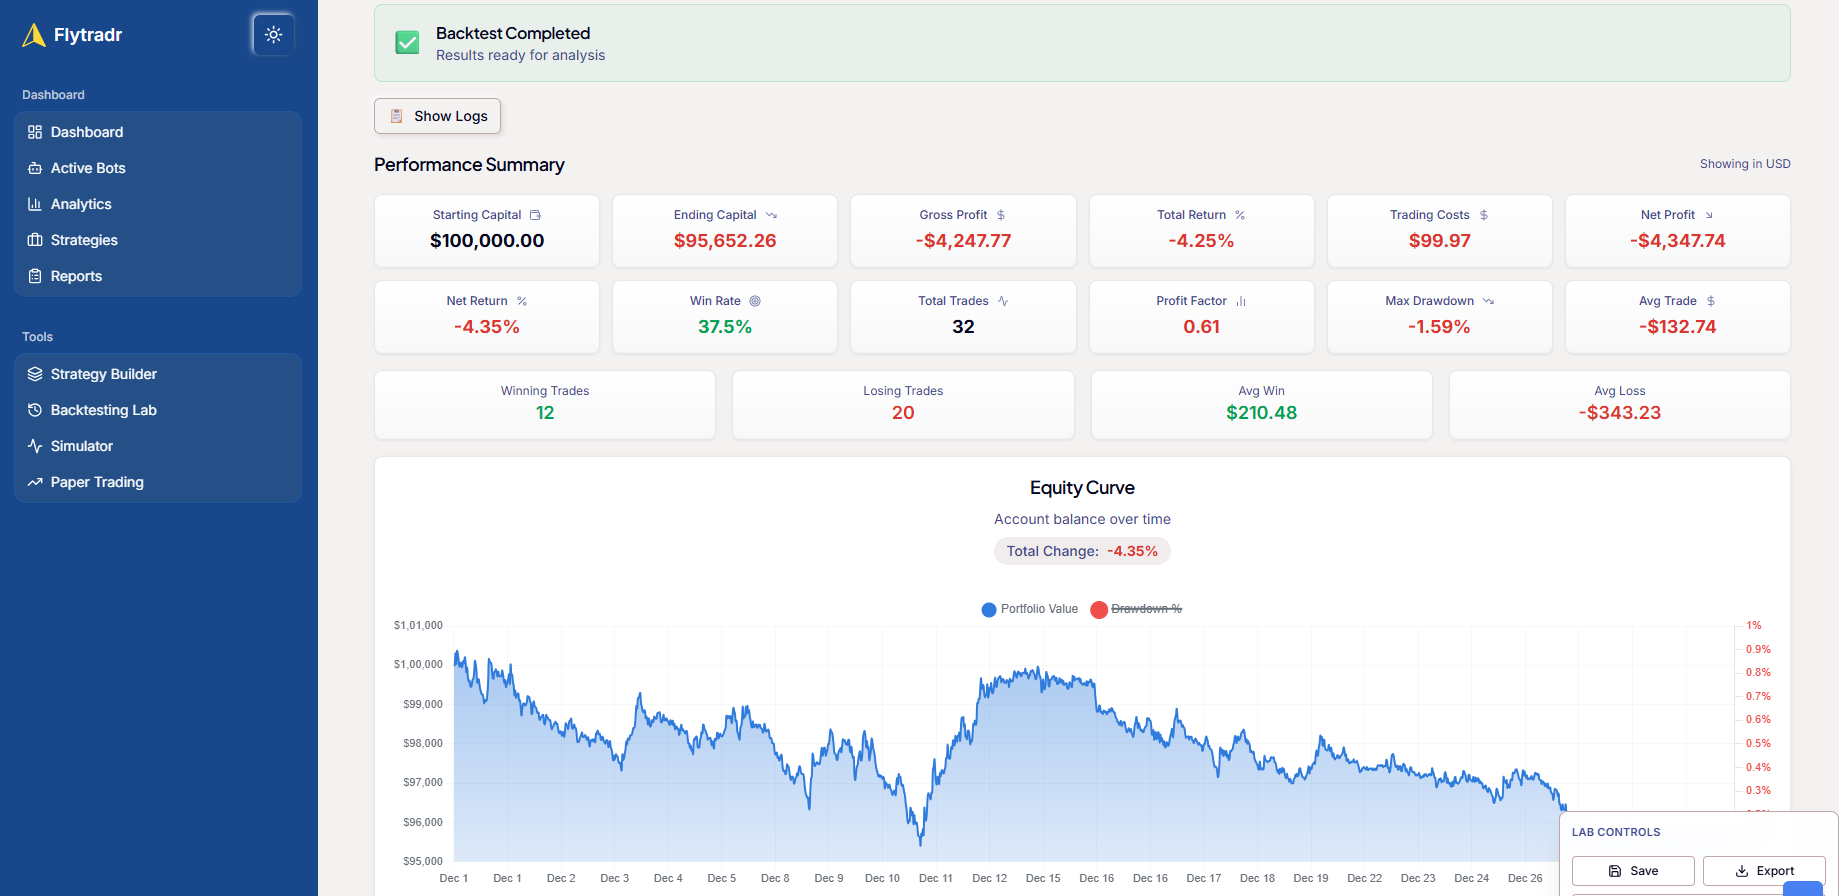Save the backtest in Lab Controls
This screenshot has width=1839, height=896.
coord(1632,871)
